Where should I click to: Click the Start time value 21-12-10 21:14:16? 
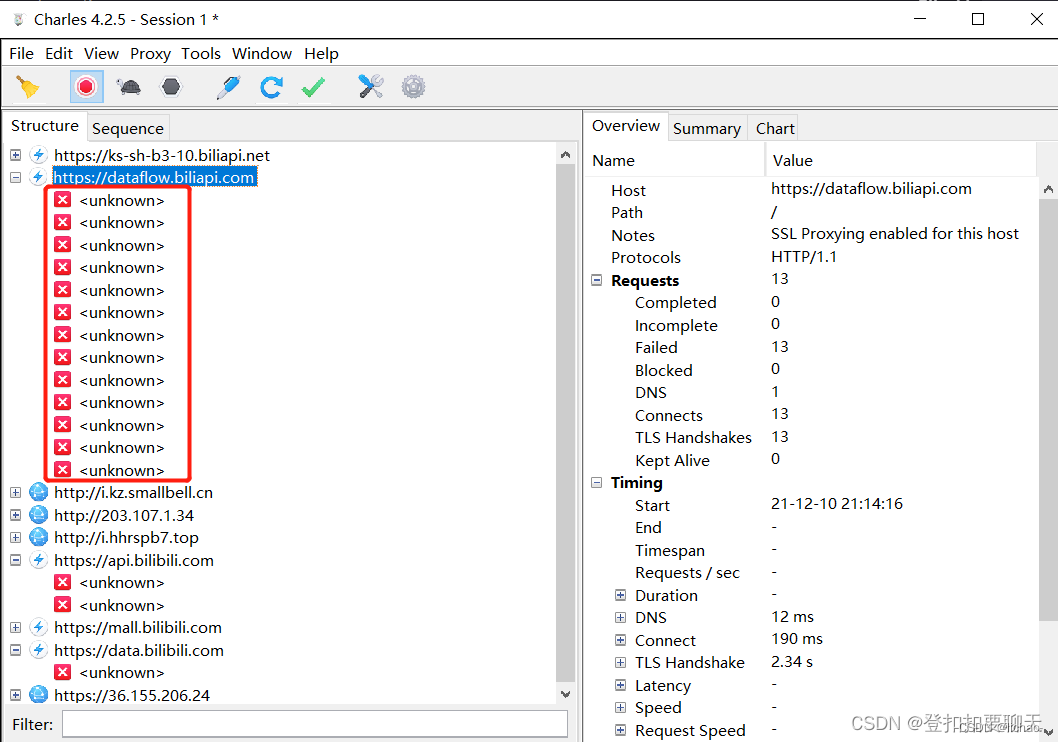click(837, 503)
